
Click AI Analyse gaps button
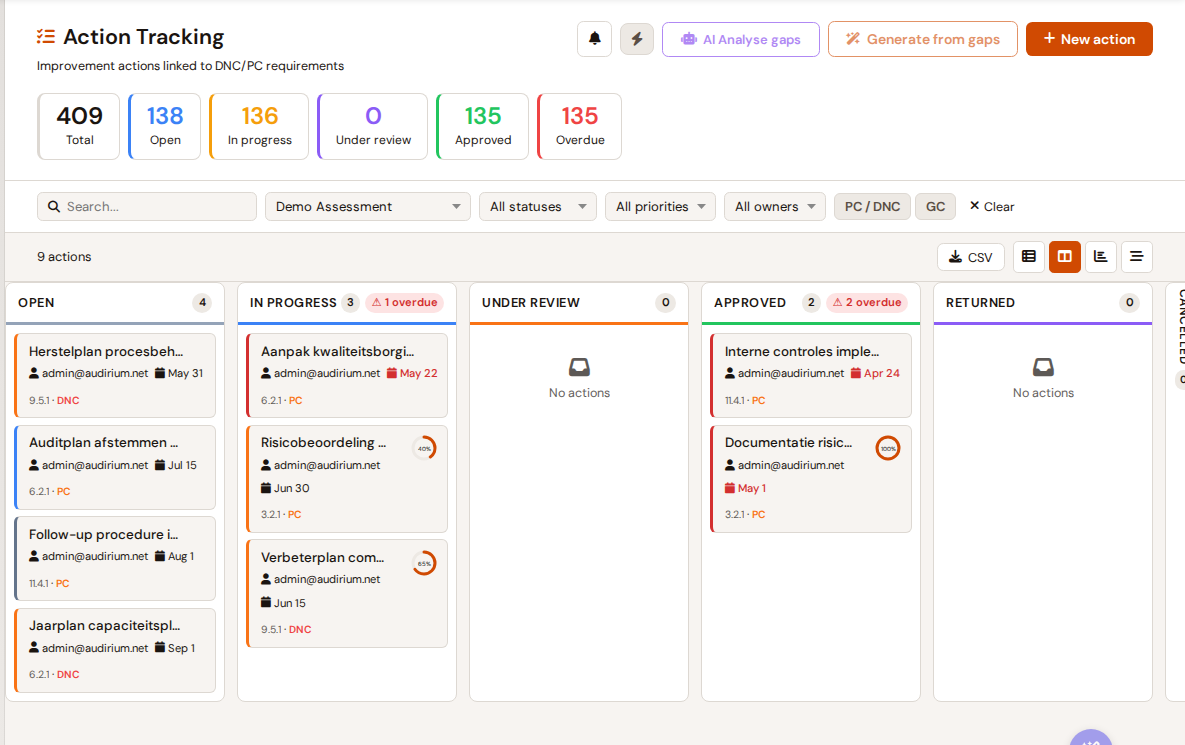tap(741, 39)
